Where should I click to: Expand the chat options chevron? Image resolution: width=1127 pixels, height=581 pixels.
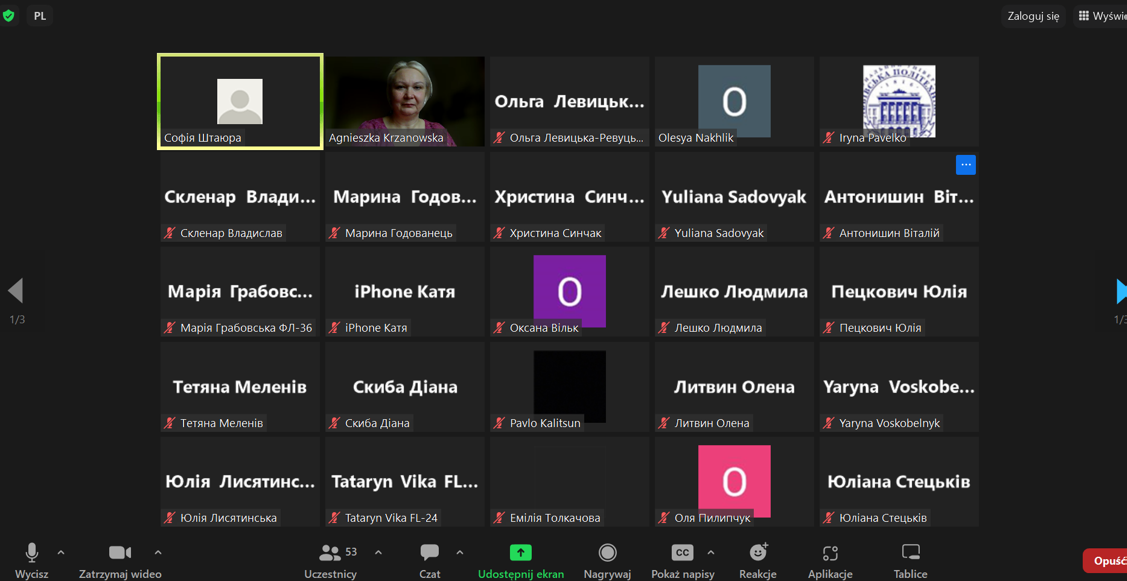pyautogui.click(x=460, y=552)
